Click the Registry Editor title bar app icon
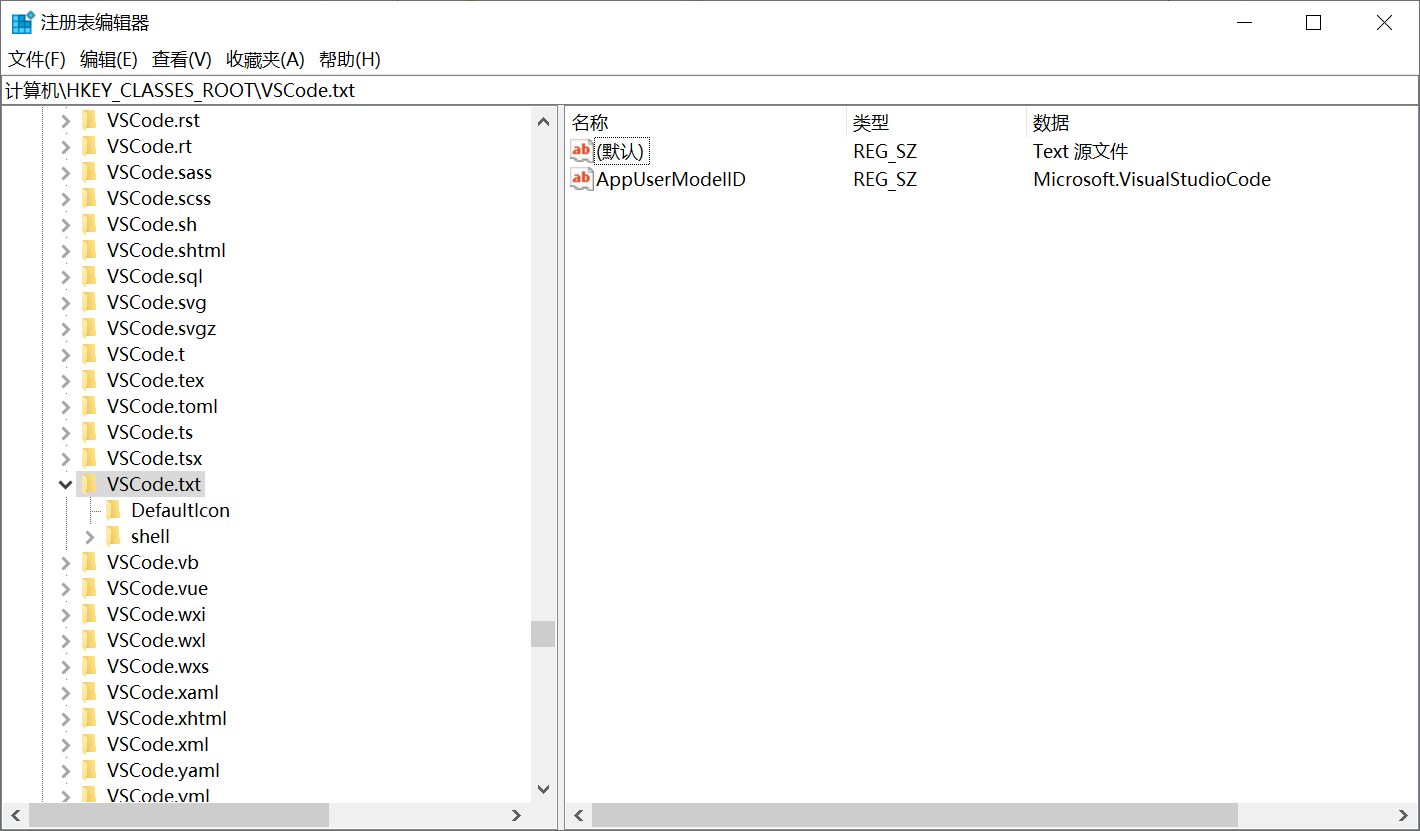 (23, 22)
